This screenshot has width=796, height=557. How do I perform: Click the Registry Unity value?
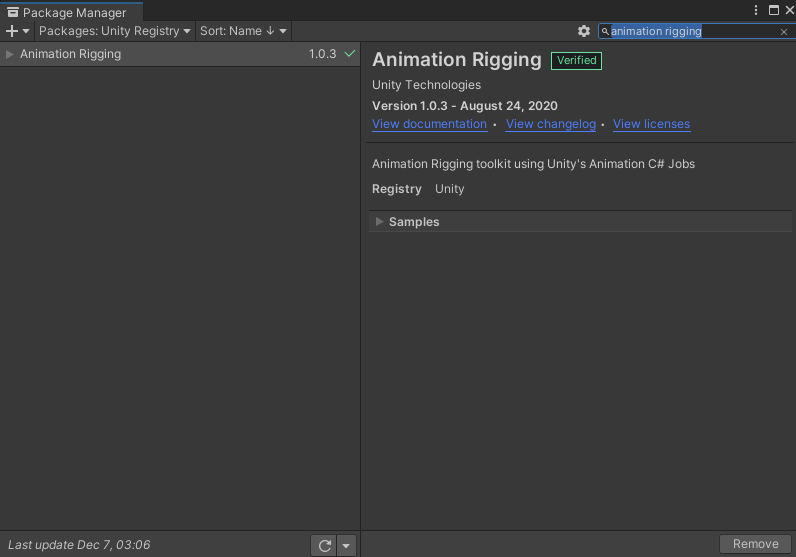pyautogui.click(x=449, y=189)
